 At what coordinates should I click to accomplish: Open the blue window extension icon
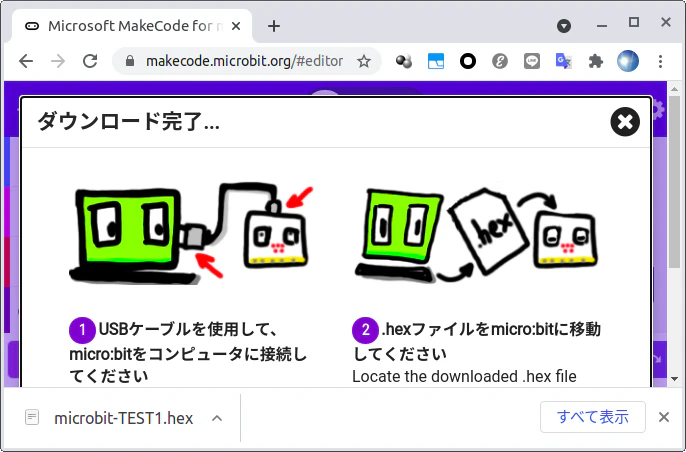tap(436, 61)
